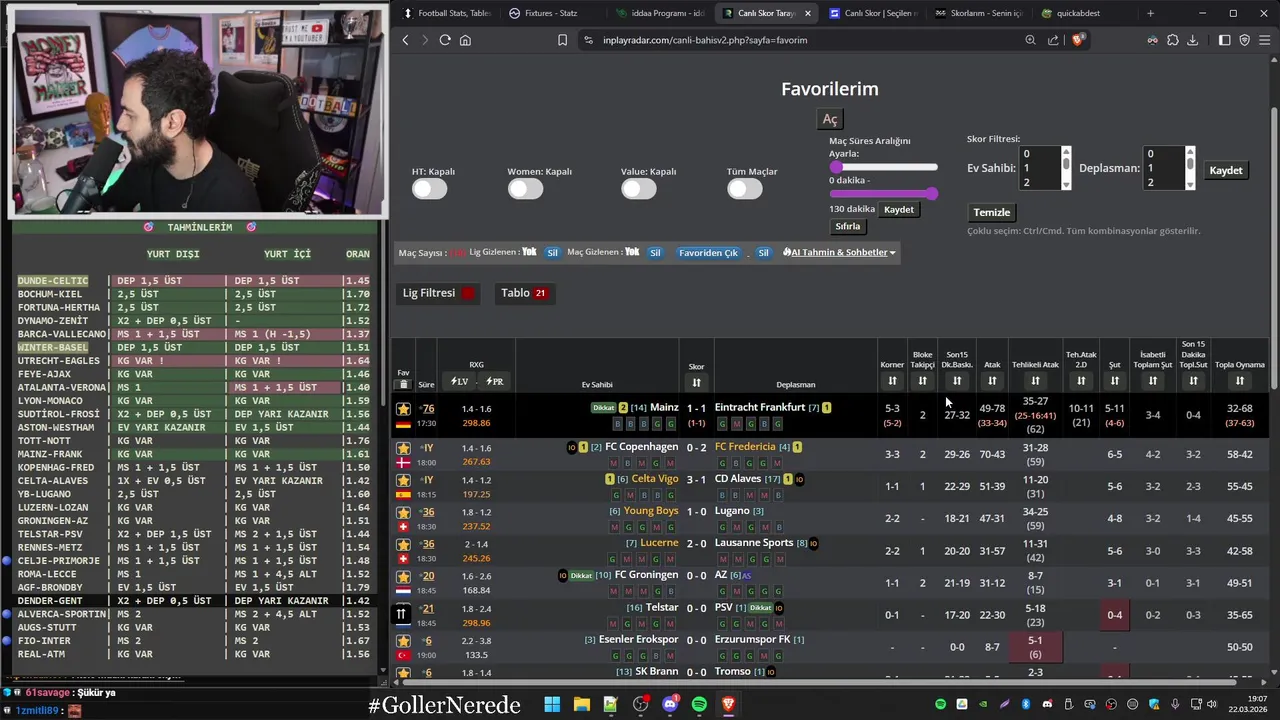Click the Aç button

830,119
